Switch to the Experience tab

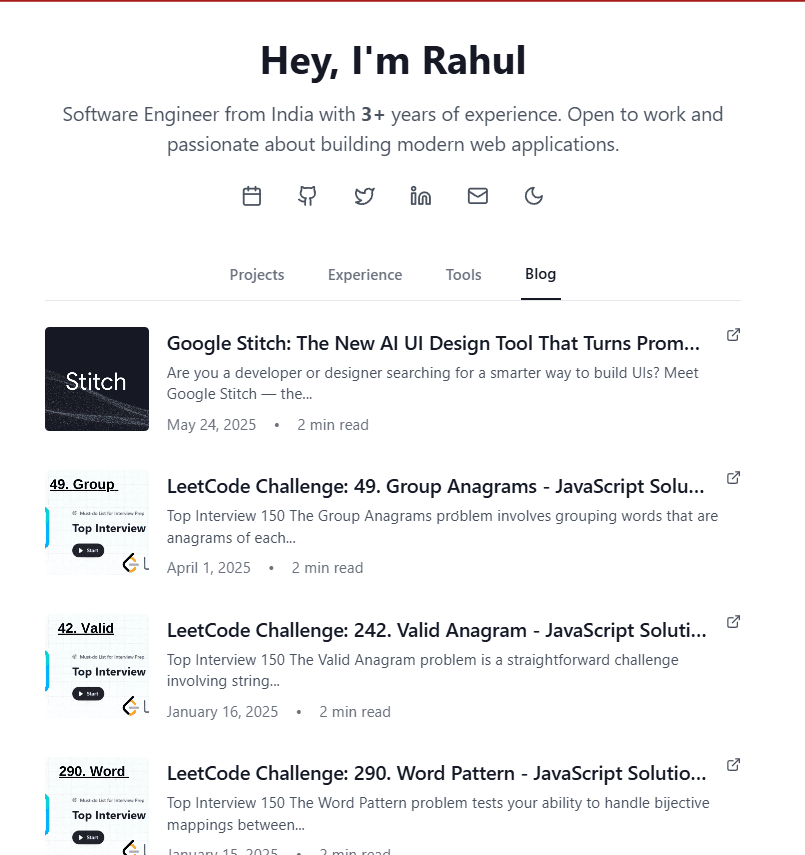pyautogui.click(x=365, y=275)
